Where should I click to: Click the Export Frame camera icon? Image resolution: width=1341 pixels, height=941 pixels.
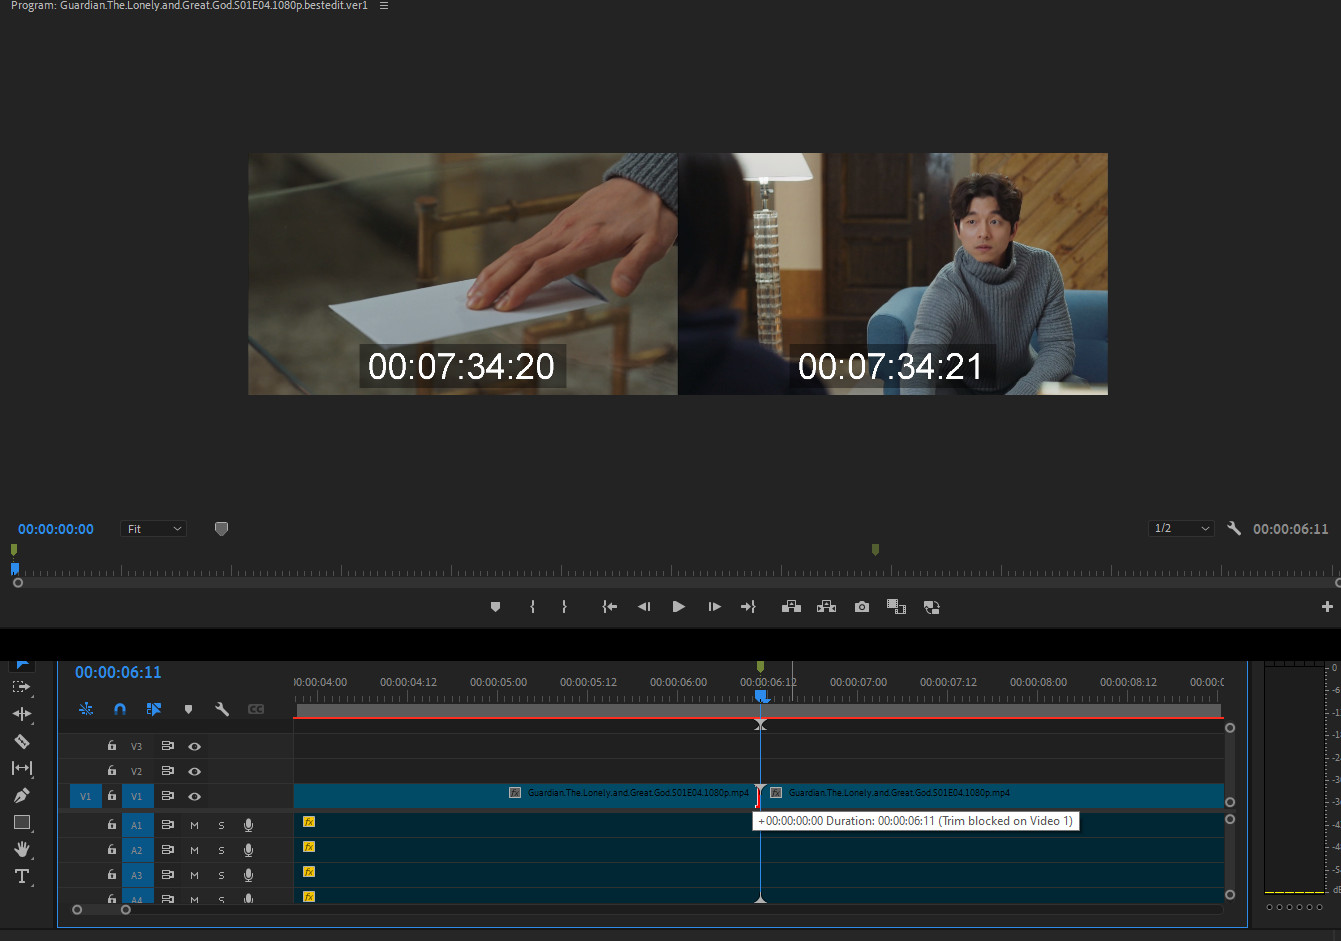click(861, 607)
